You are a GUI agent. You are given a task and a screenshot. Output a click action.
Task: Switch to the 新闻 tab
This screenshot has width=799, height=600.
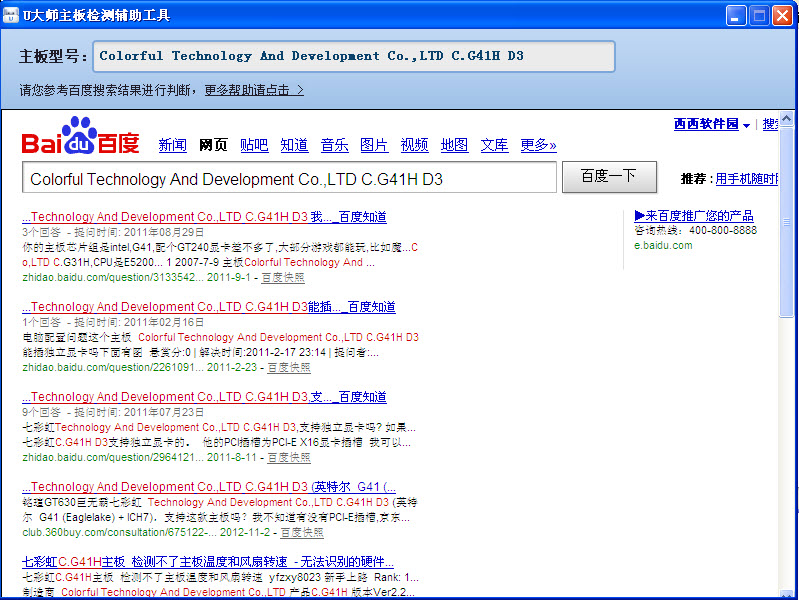(172, 145)
